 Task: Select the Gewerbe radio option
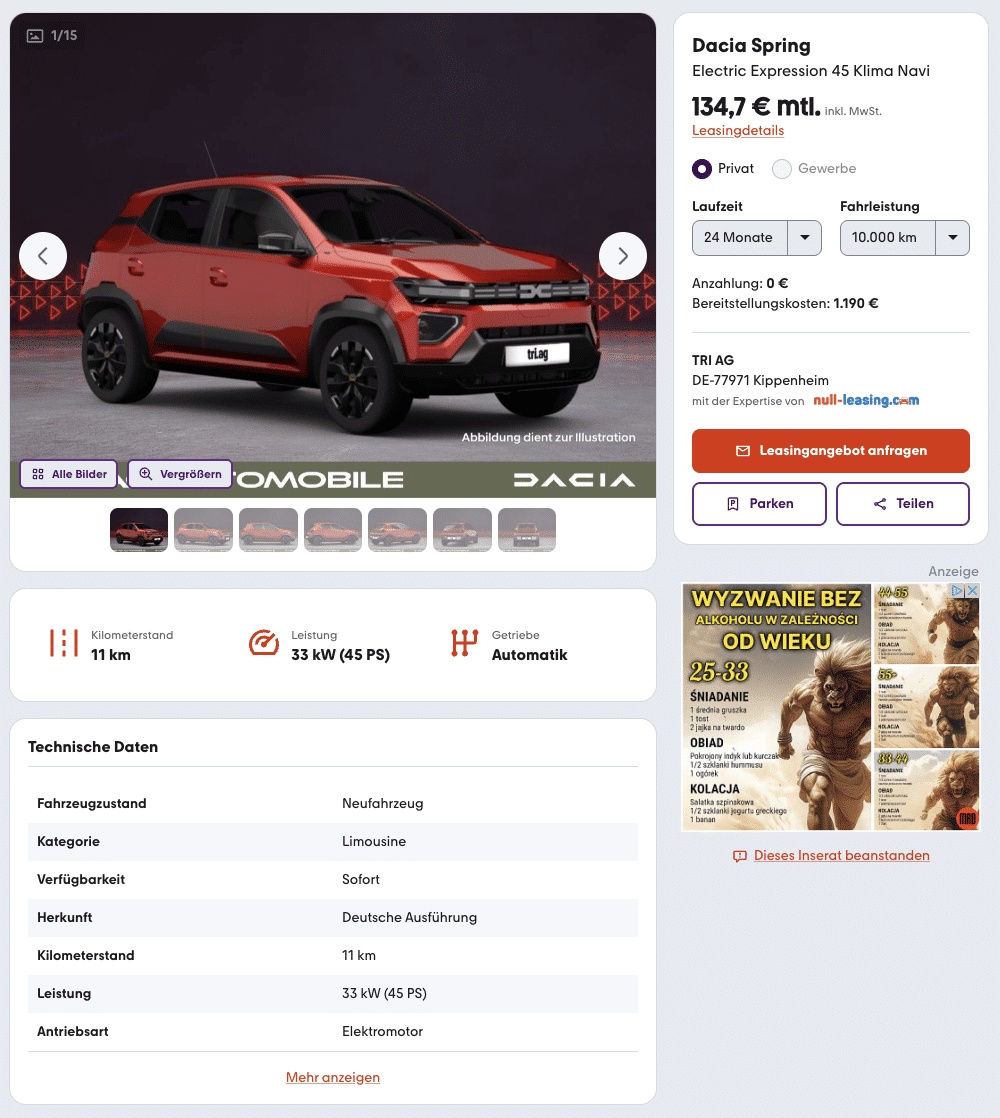coord(782,169)
